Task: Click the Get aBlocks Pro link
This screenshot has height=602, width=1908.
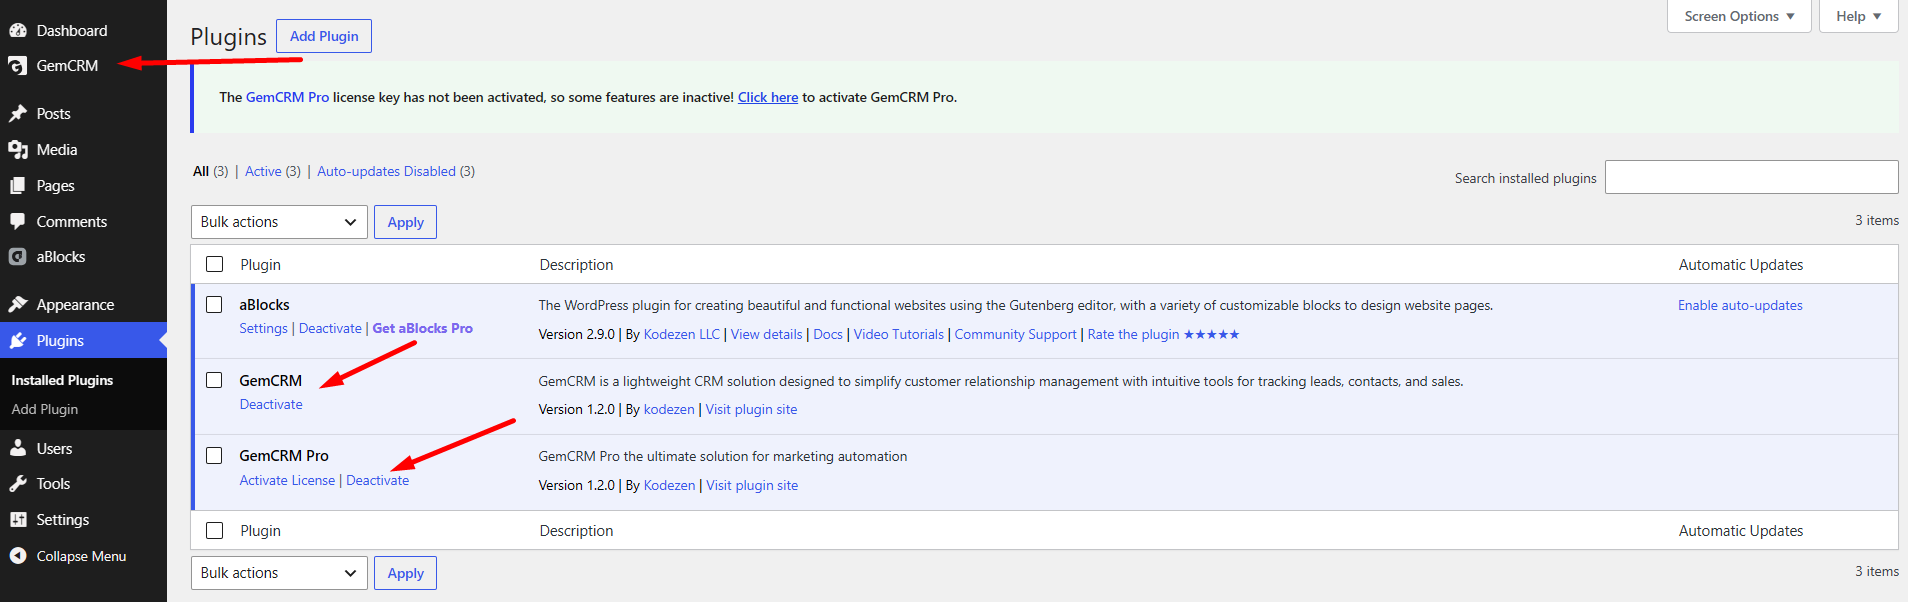Action: click(422, 328)
